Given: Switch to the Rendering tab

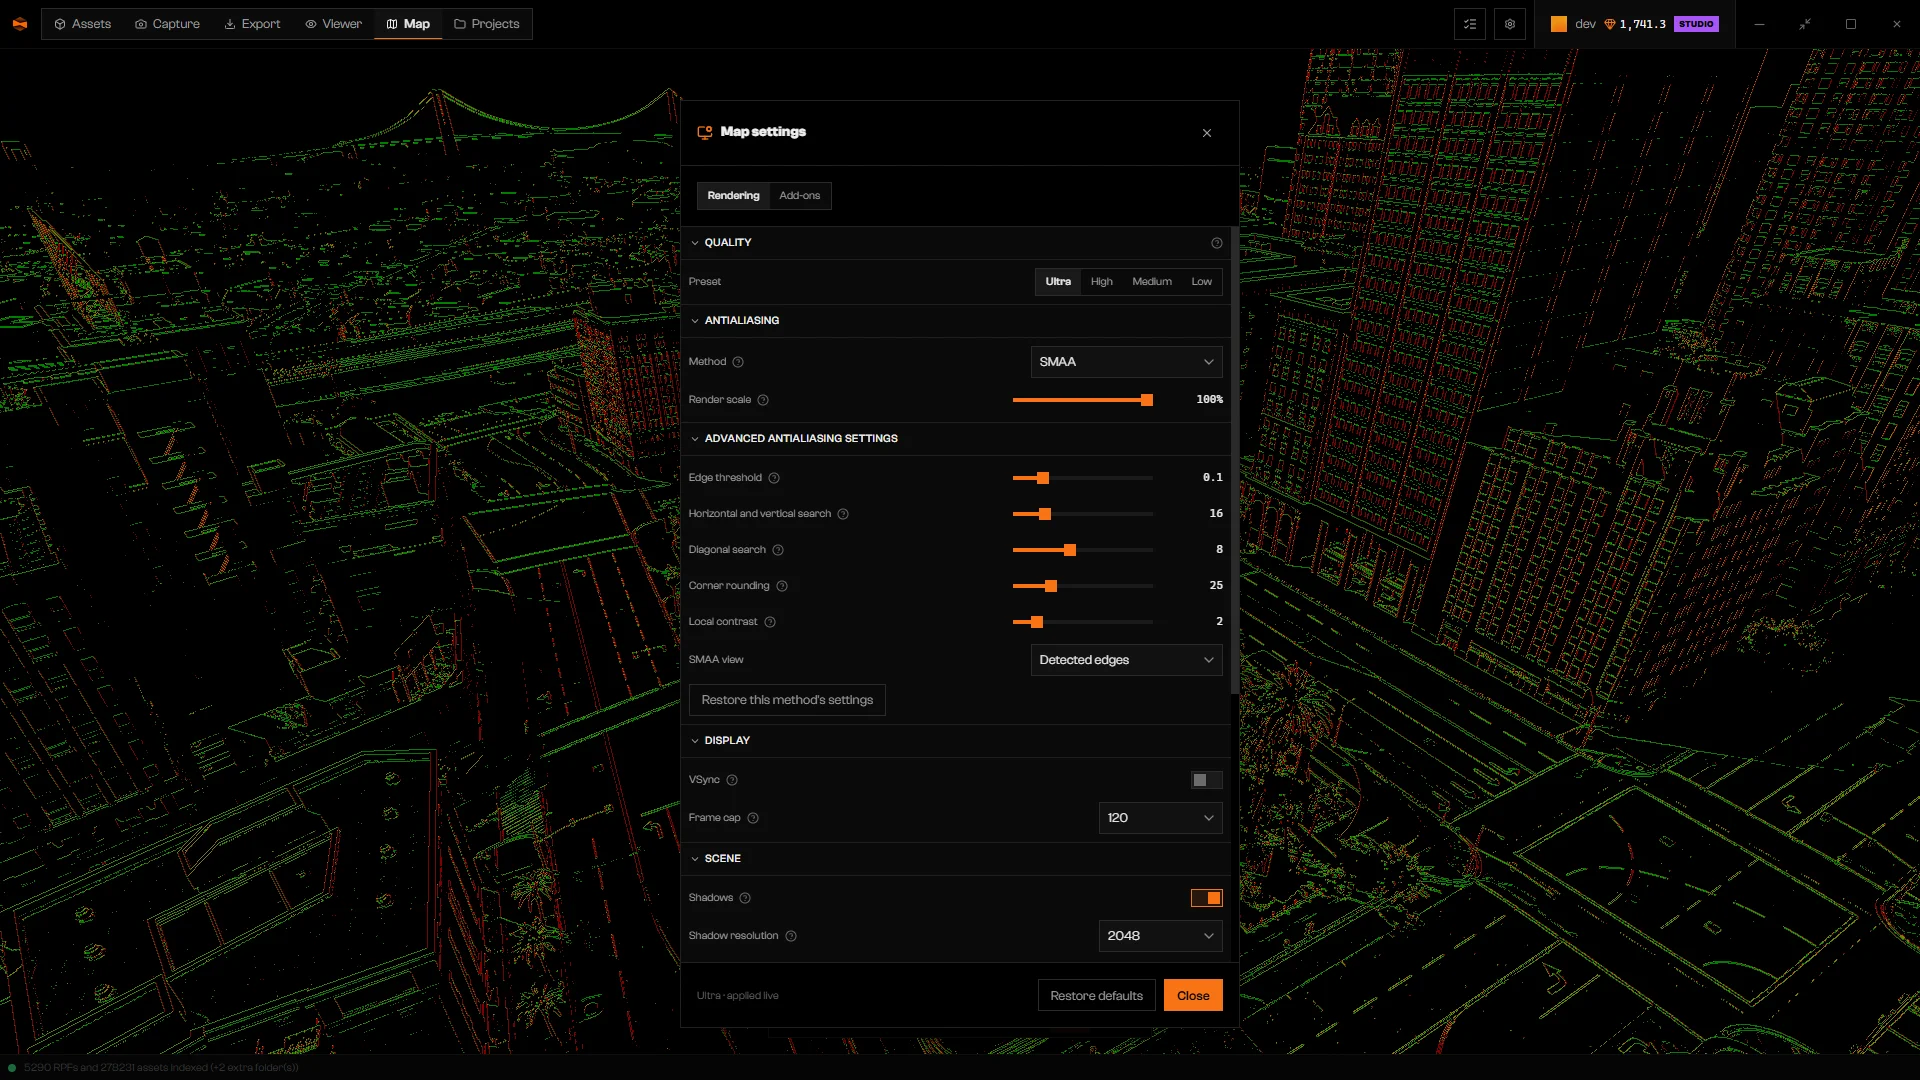Looking at the screenshot, I should pos(733,196).
